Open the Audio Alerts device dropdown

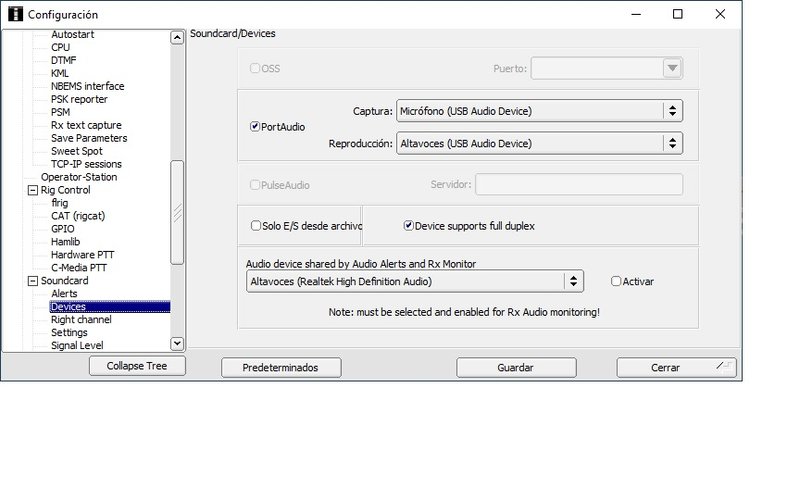coord(415,281)
